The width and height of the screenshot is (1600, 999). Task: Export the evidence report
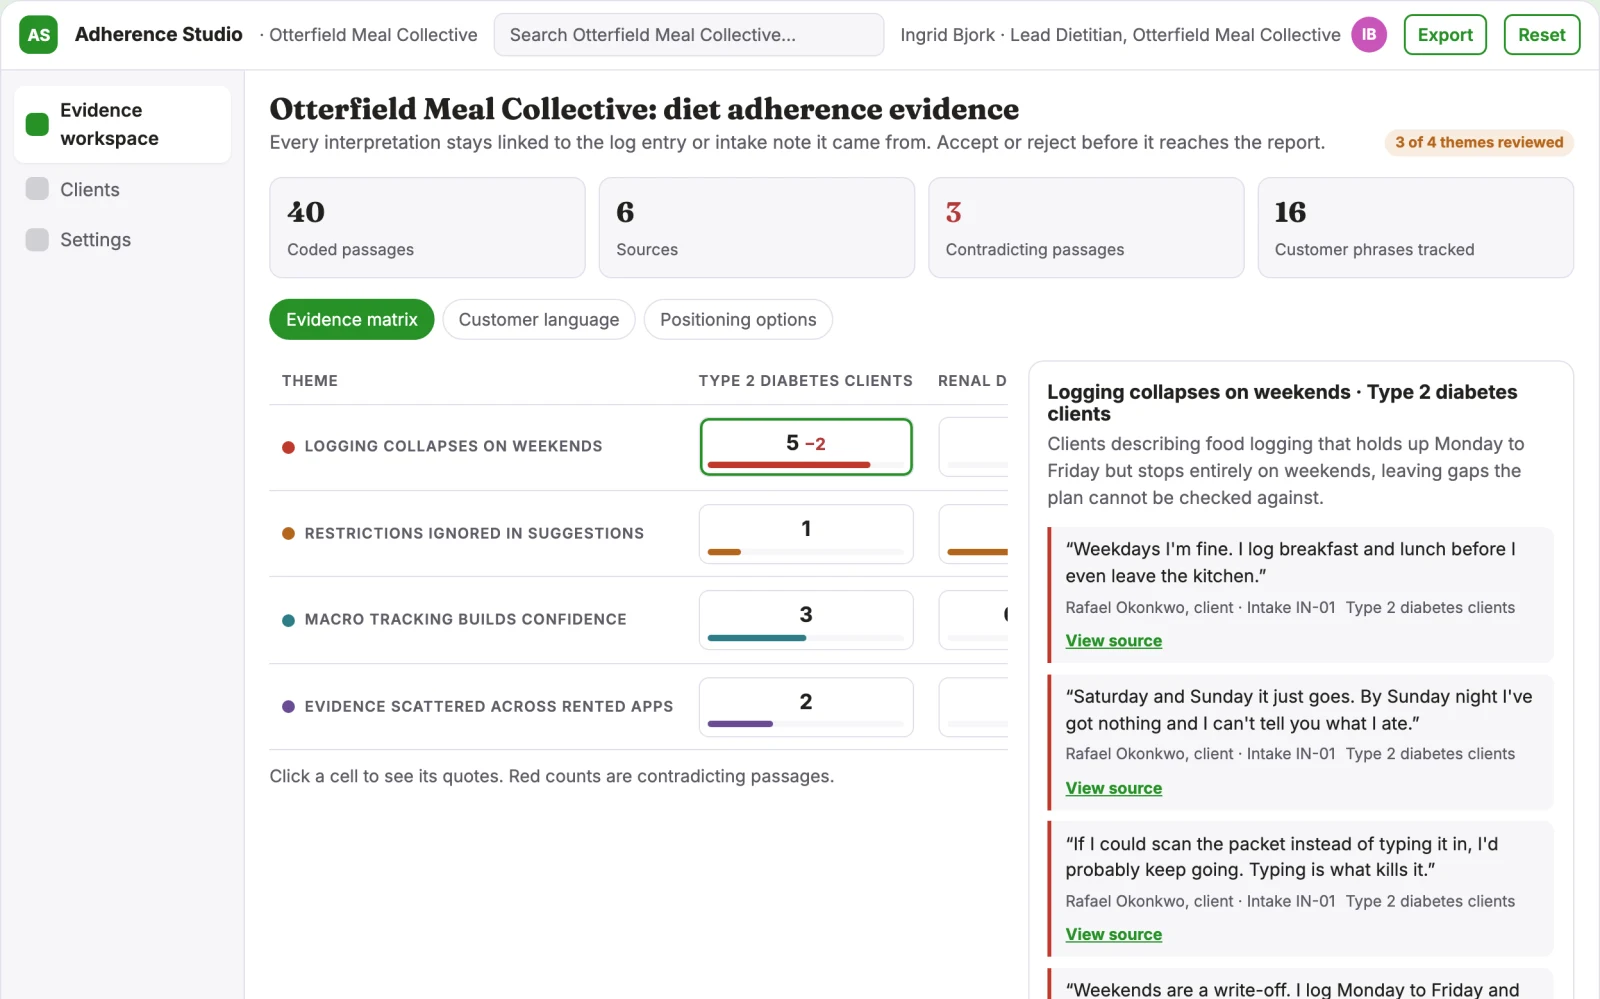click(x=1445, y=35)
